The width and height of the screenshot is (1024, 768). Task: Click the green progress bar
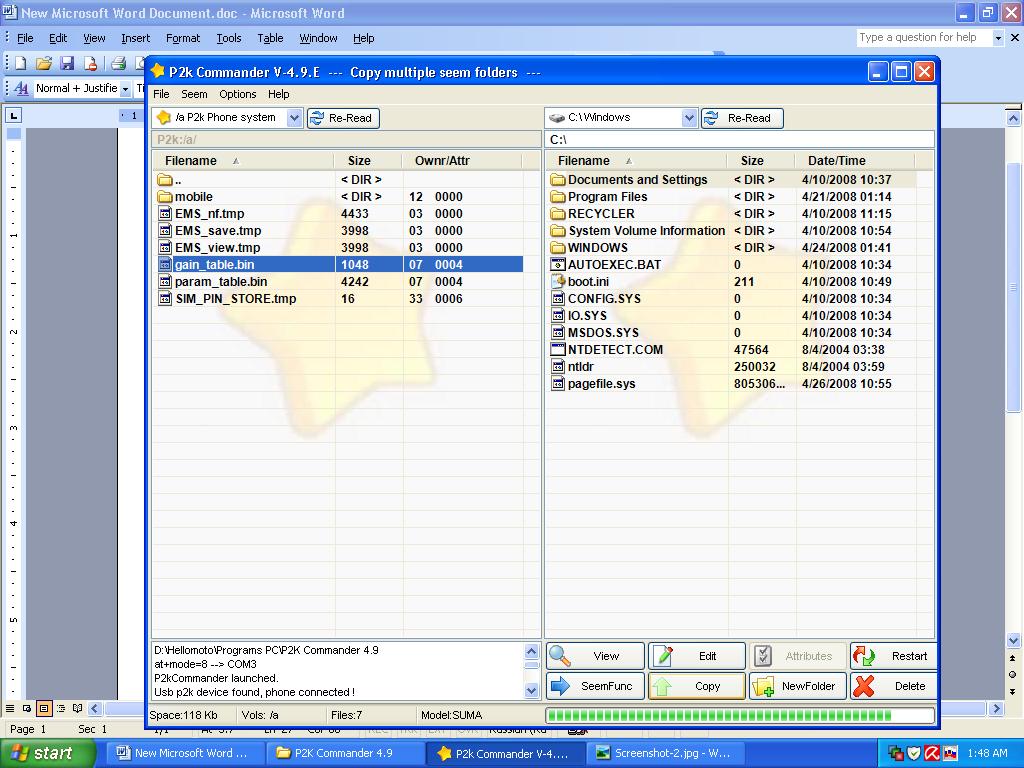(739, 716)
